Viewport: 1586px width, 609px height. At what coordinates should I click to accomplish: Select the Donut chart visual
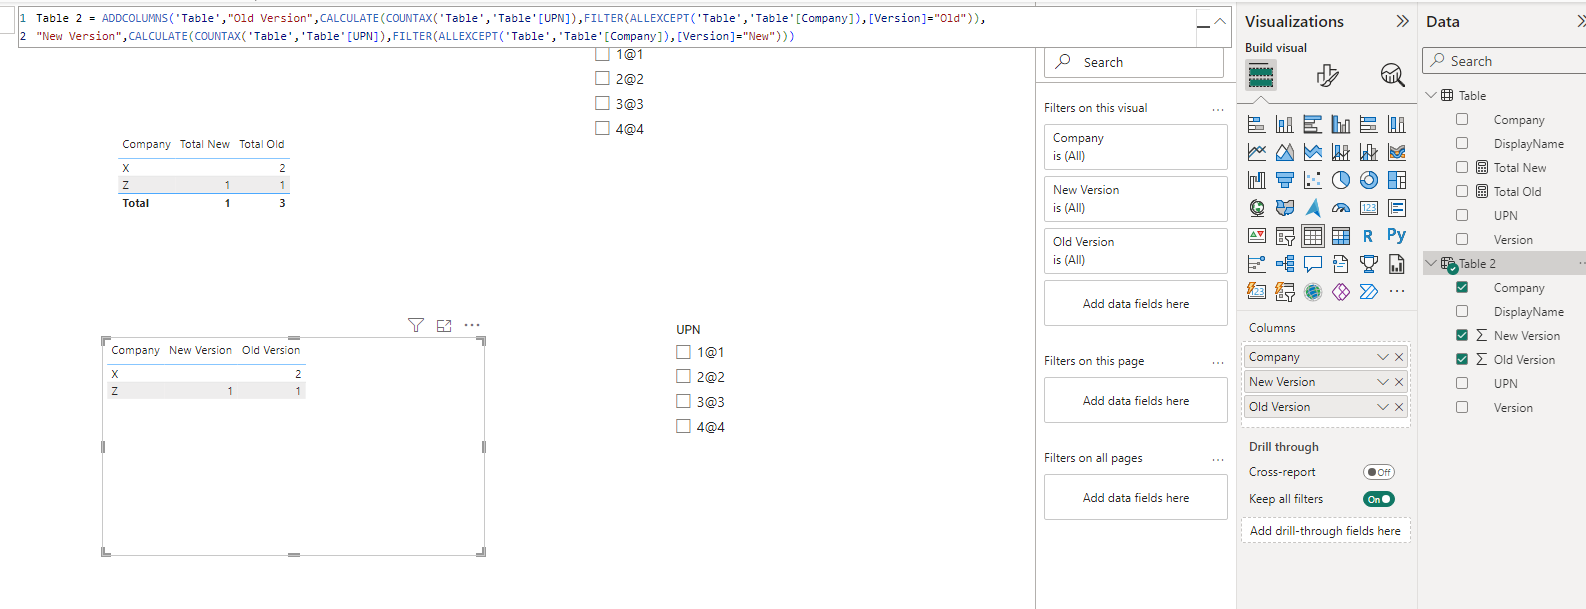pyautogui.click(x=1369, y=180)
